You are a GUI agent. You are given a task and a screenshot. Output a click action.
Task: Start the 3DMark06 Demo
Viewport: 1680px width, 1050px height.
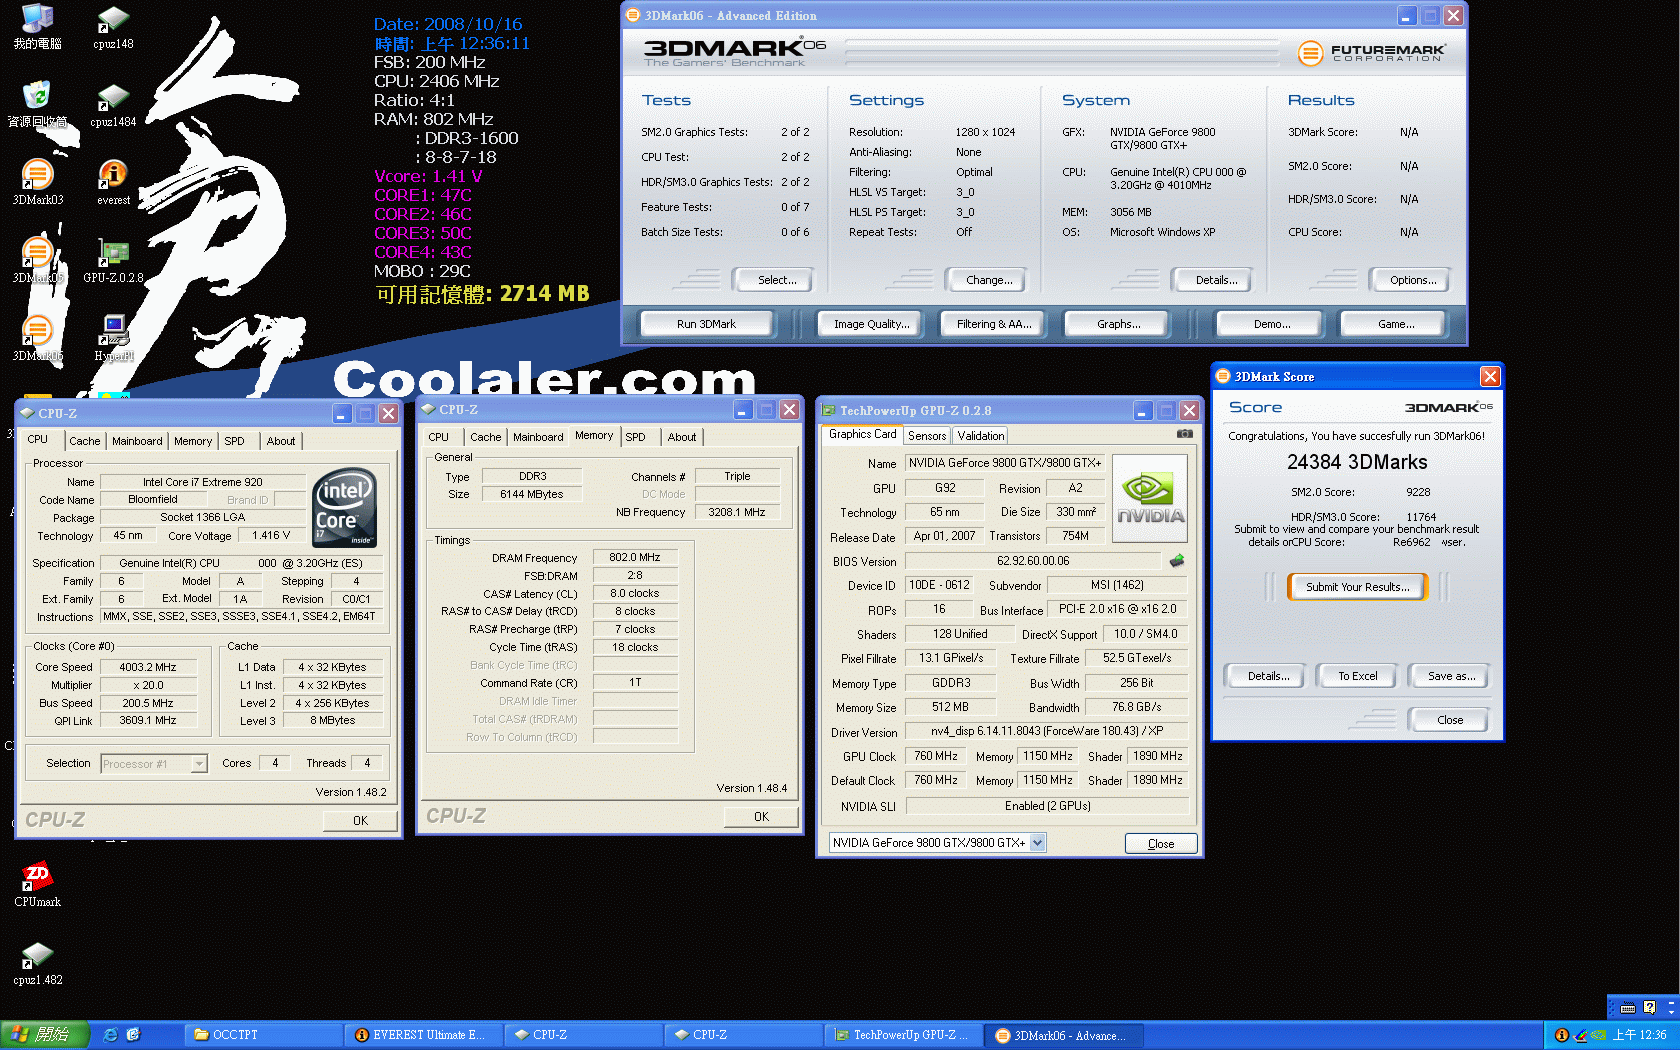(1271, 324)
